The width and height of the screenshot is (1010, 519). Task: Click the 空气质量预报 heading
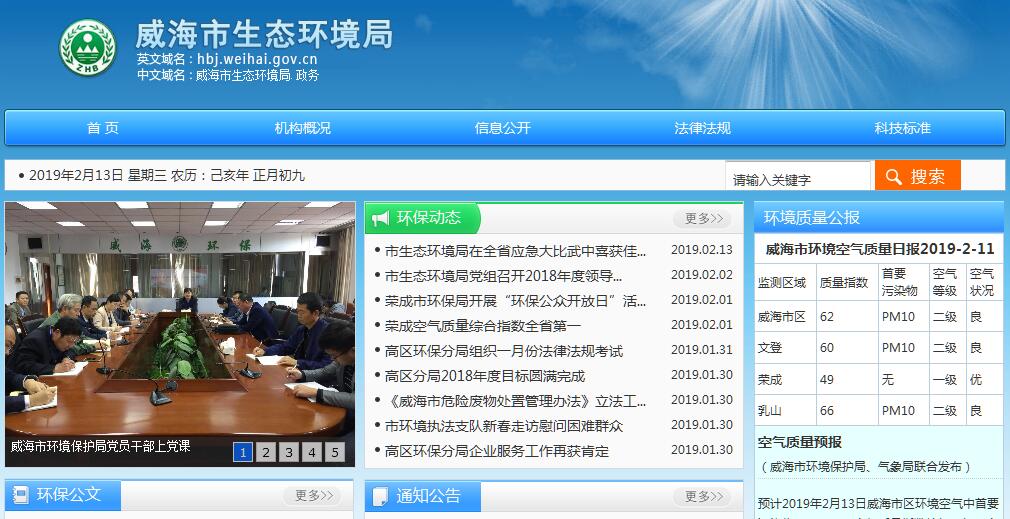pos(799,442)
